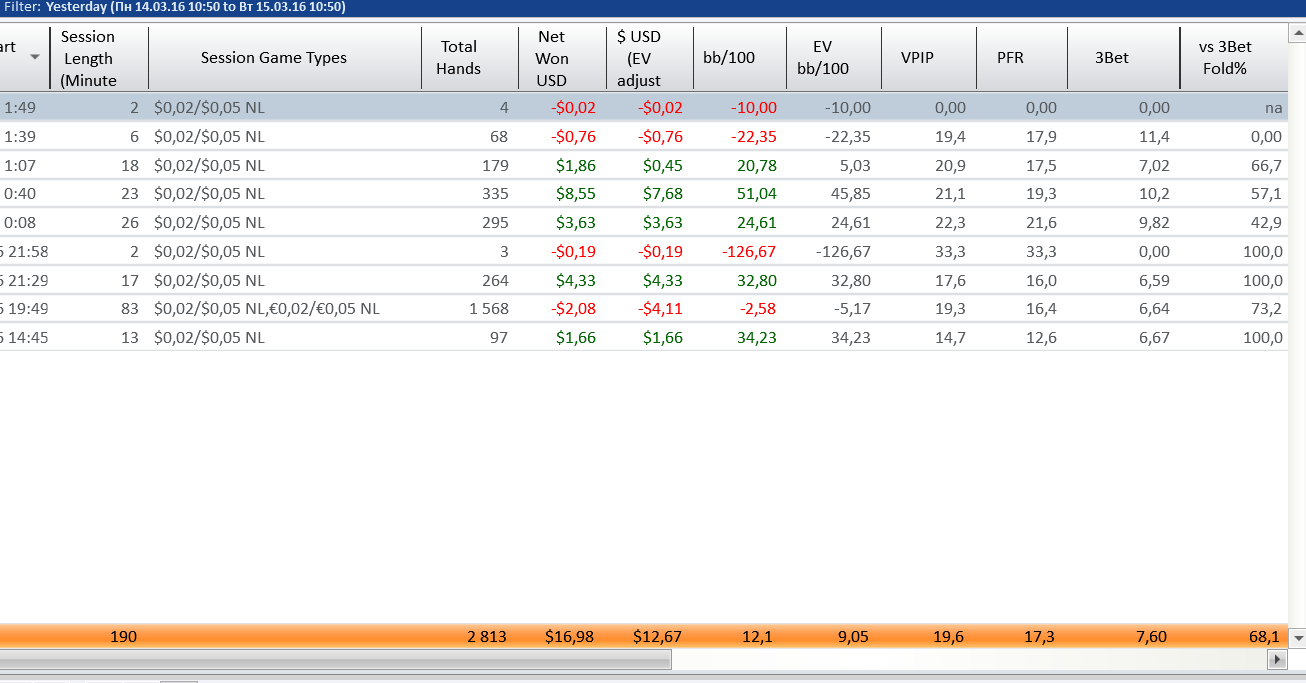
Task: Click the horizontal scrollbar thumb
Action: click(335, 659)
